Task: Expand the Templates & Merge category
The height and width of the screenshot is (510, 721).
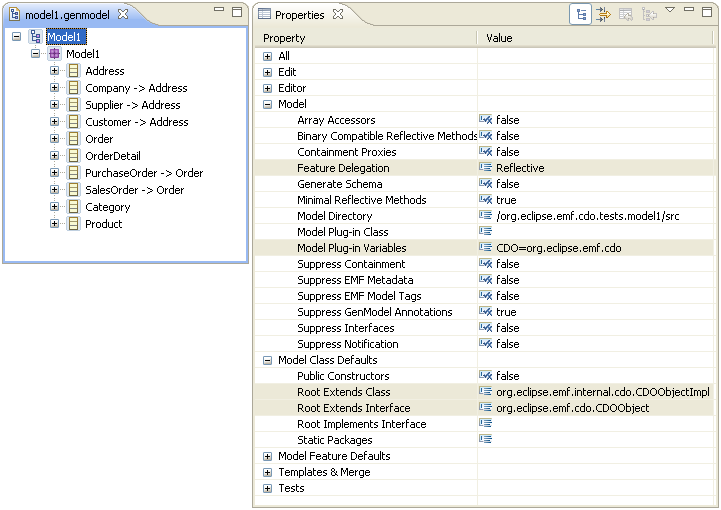Action: click(268, 472)
